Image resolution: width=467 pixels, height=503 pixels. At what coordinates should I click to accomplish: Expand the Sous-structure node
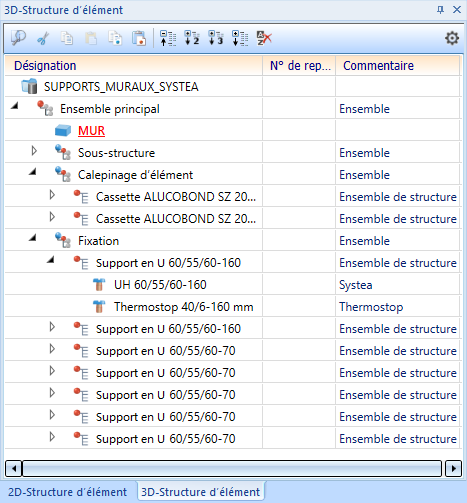34,151
